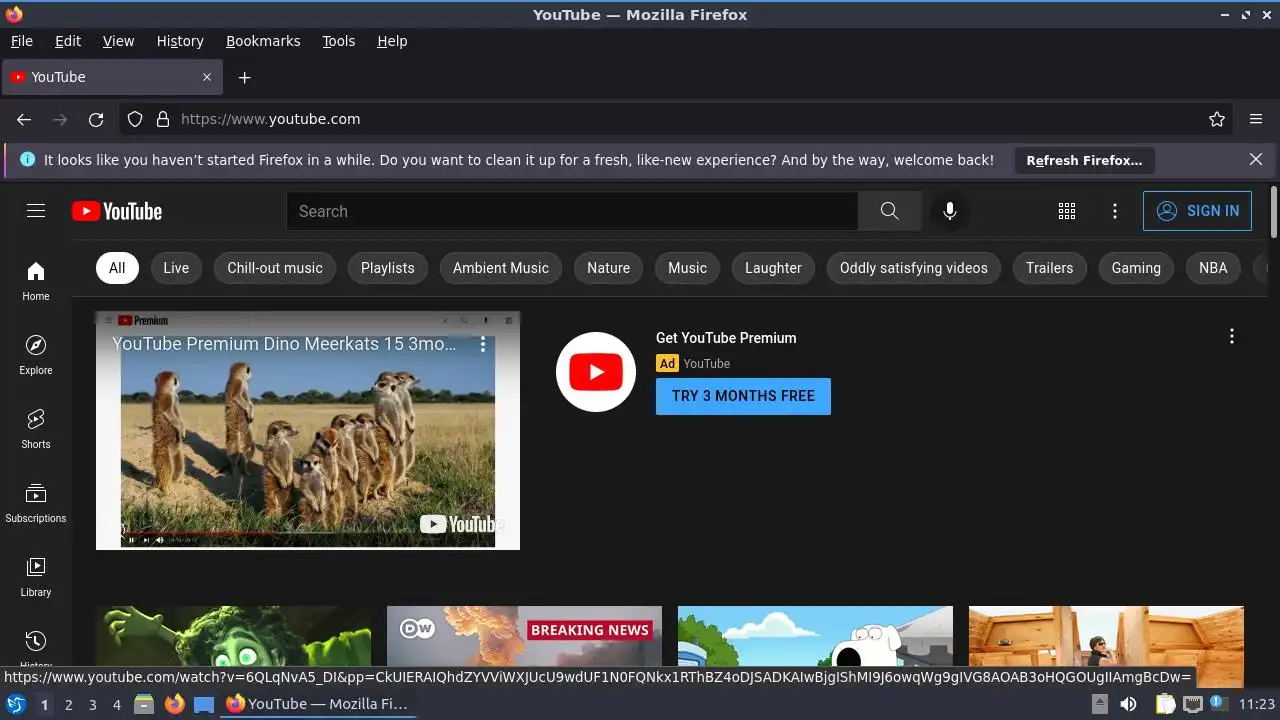Select the Playlists filter chip
This screenshot has width=1280, height=720.
387,268
